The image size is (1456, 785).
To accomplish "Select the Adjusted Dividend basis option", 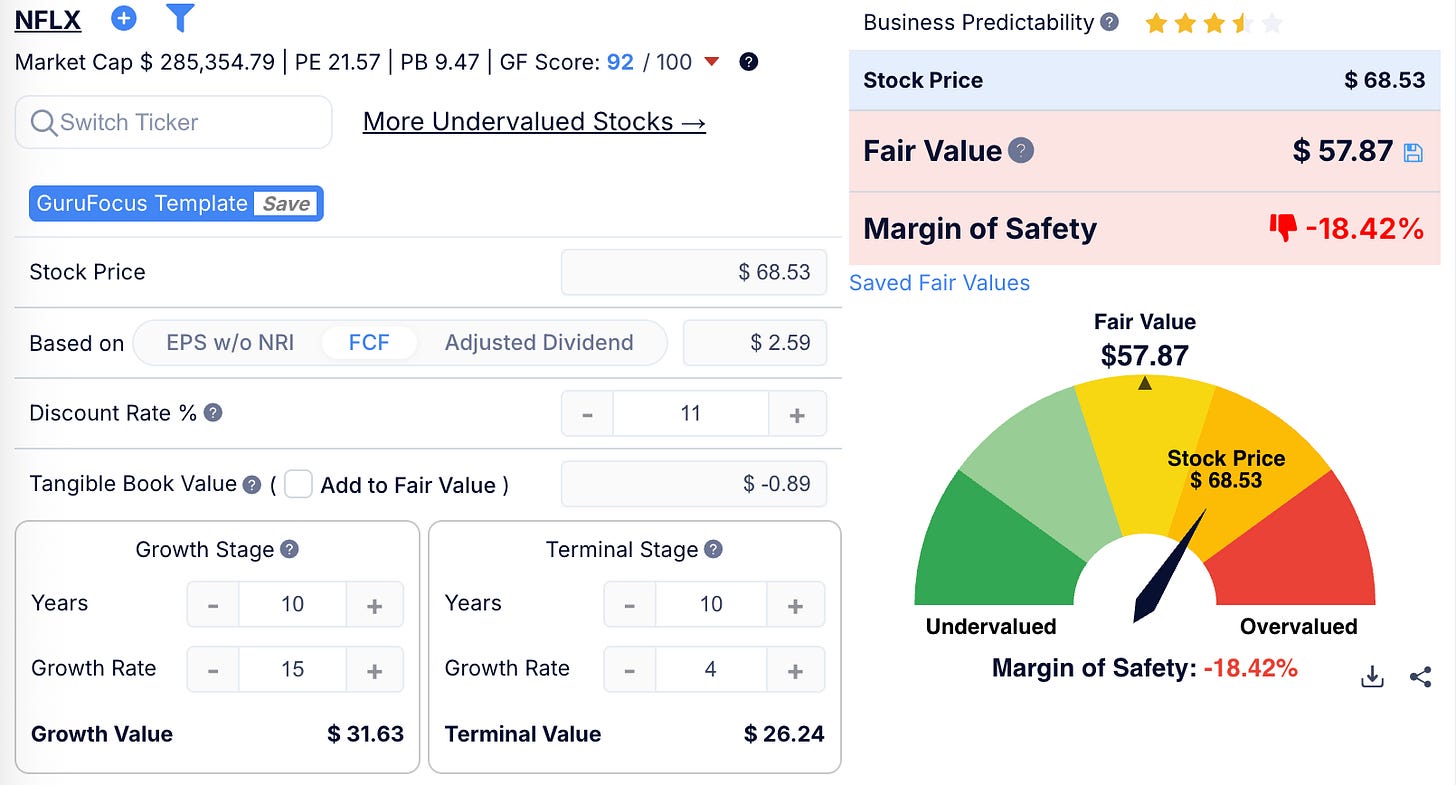I will coord(539,343).
